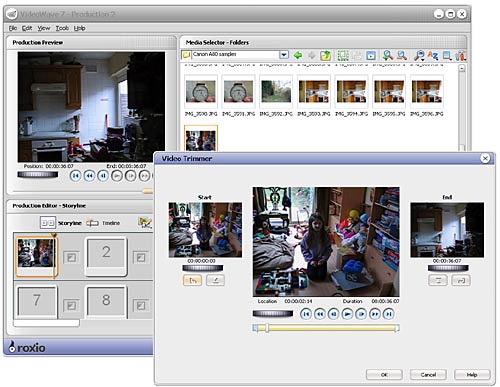The image size is (500, 387).
Task: Click rewind in Production Preview
Action: pos(89,175)
